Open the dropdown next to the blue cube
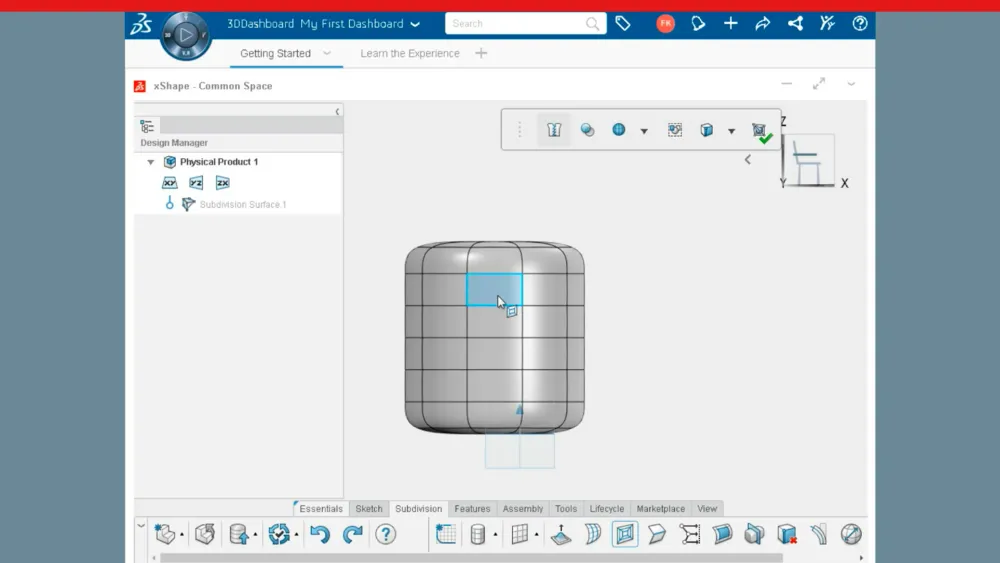The height and width of the screenshot is (563, 1000). [x=732, y=131]
